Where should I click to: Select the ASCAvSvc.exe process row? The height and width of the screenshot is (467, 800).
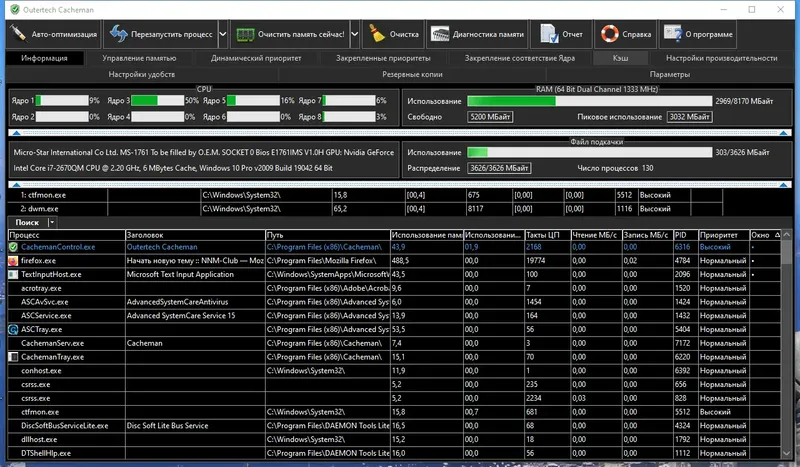pyautogui.click(x=394, y=302)
